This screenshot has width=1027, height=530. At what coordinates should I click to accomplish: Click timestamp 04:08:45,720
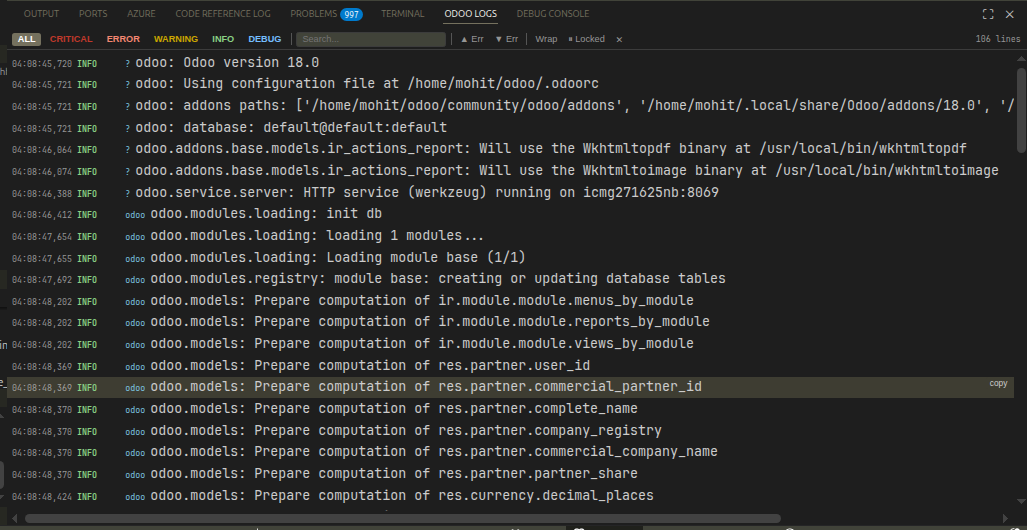pos(42,64)
